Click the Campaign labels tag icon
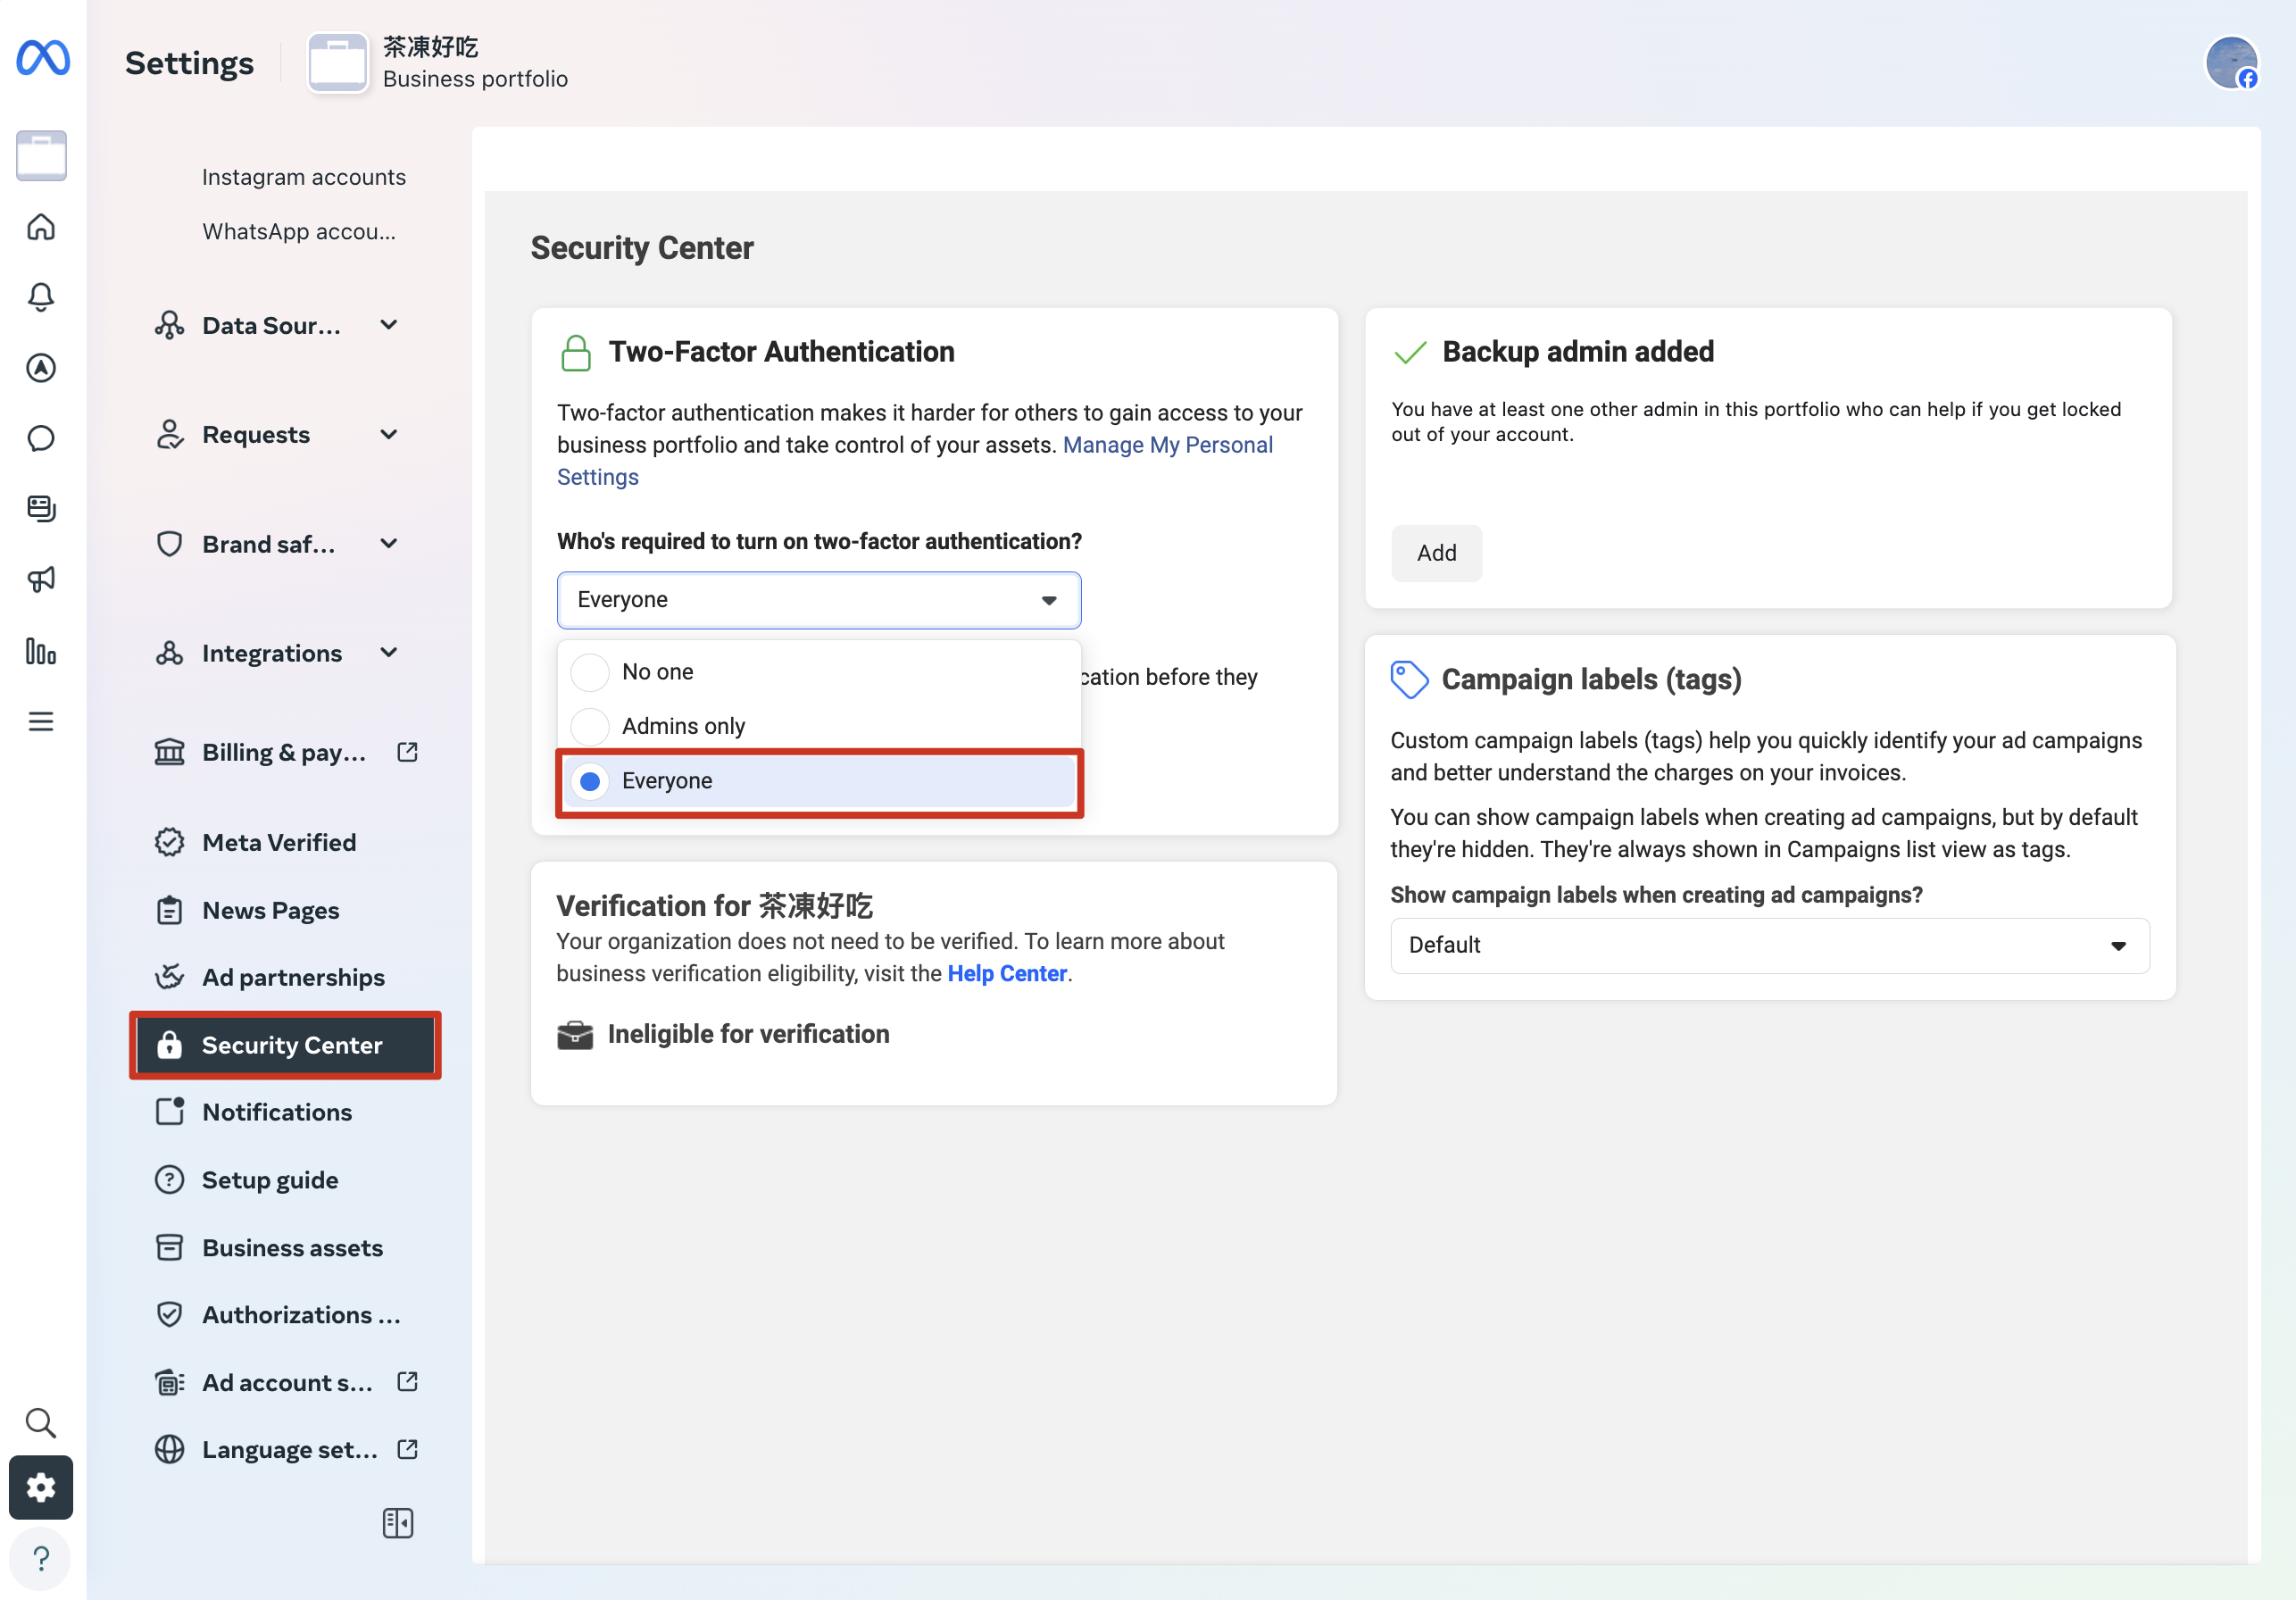The image size is (2296, 1600). 1409,680
